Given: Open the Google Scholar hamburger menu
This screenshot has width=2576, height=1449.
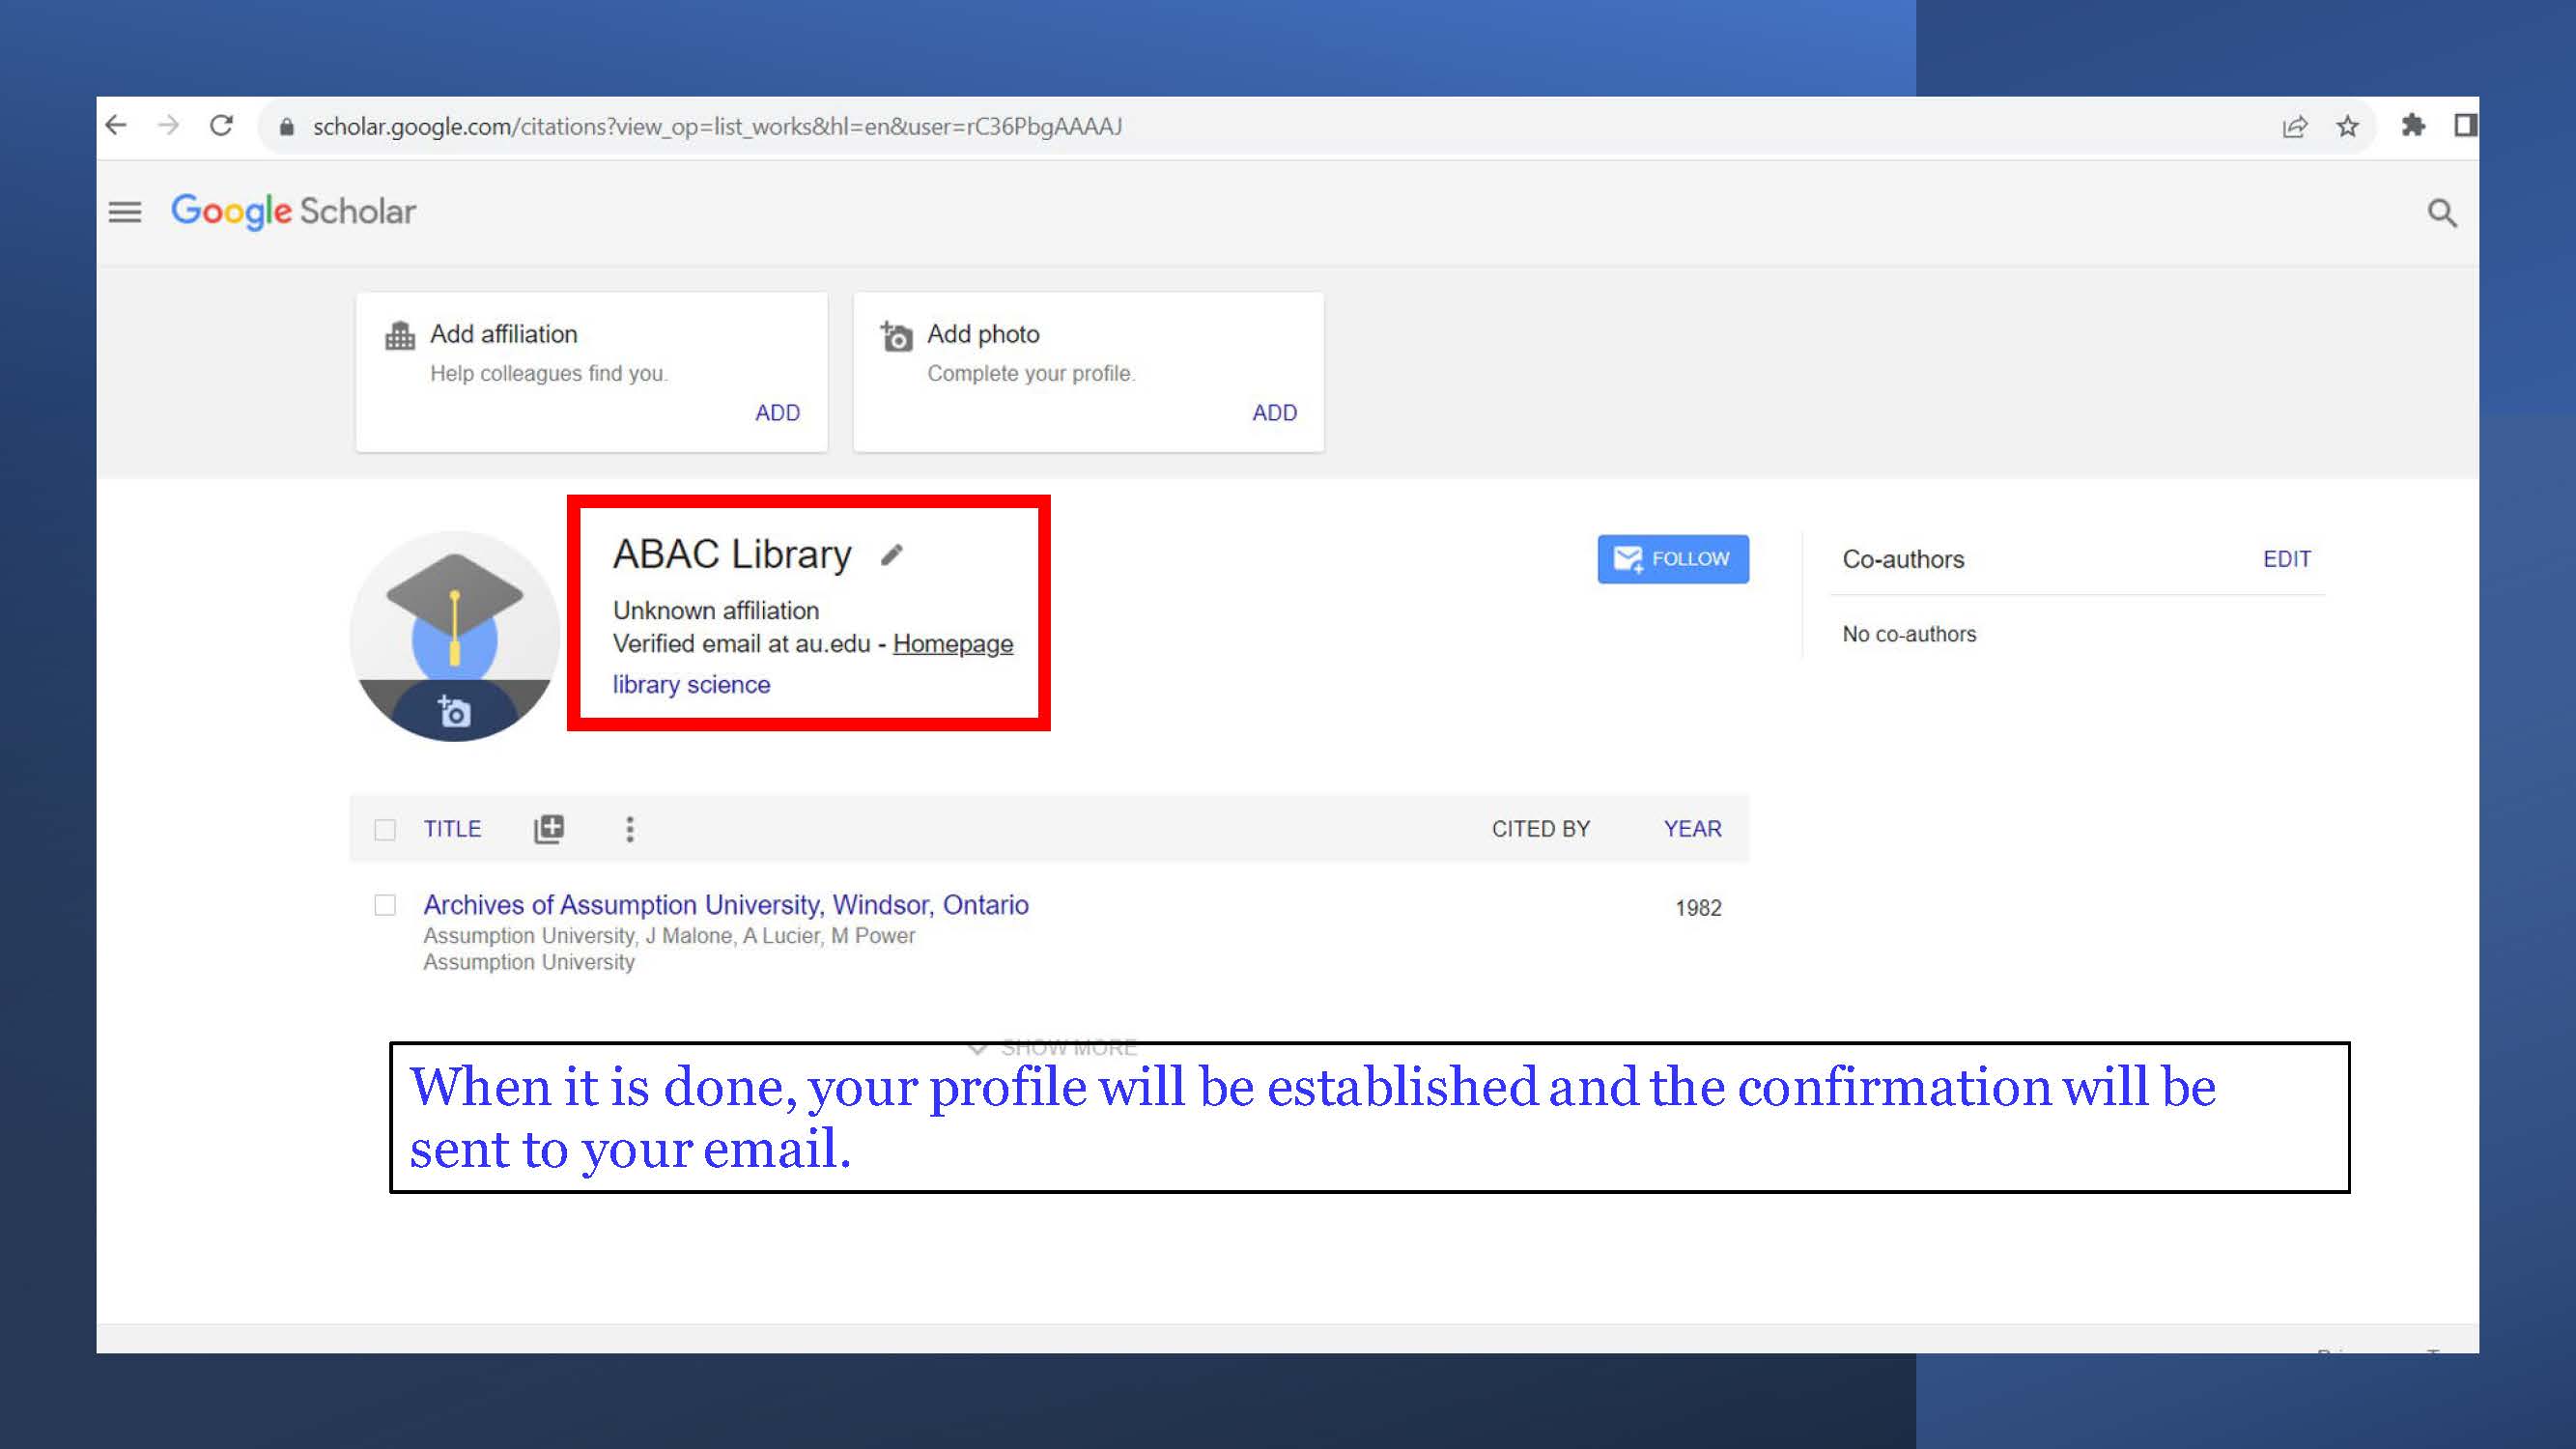Looking at the screenshot, I should 125,212.
